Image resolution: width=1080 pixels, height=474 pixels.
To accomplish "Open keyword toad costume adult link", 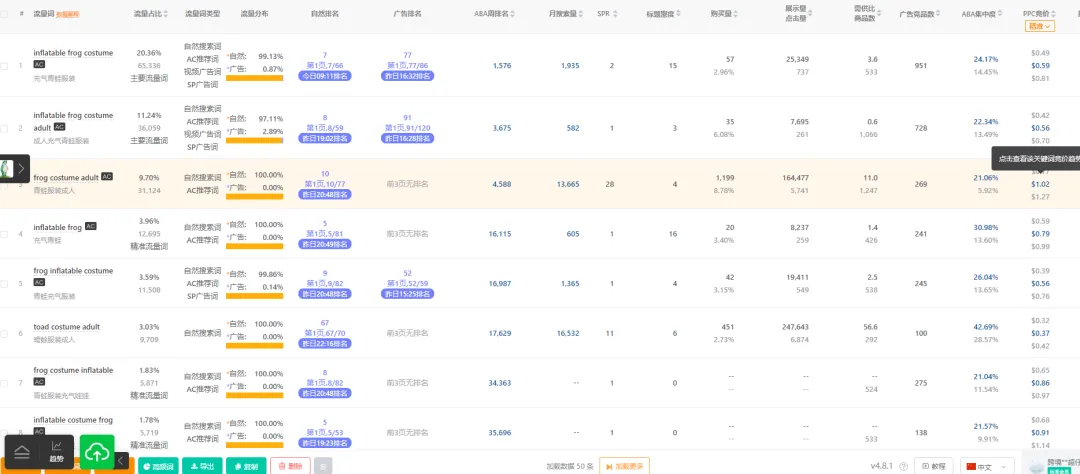I will click(x=67, y=327).
